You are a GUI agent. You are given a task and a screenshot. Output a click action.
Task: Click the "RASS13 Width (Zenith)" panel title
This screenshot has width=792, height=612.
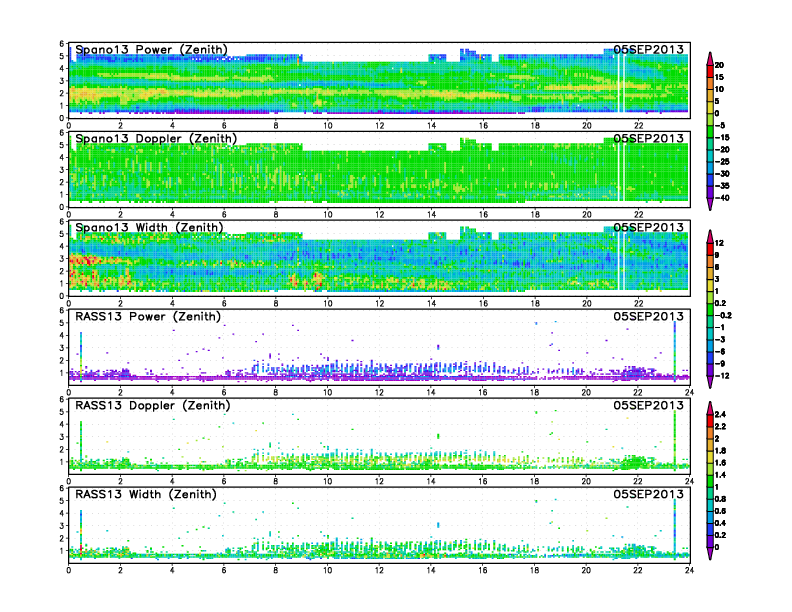click(146, 494)
